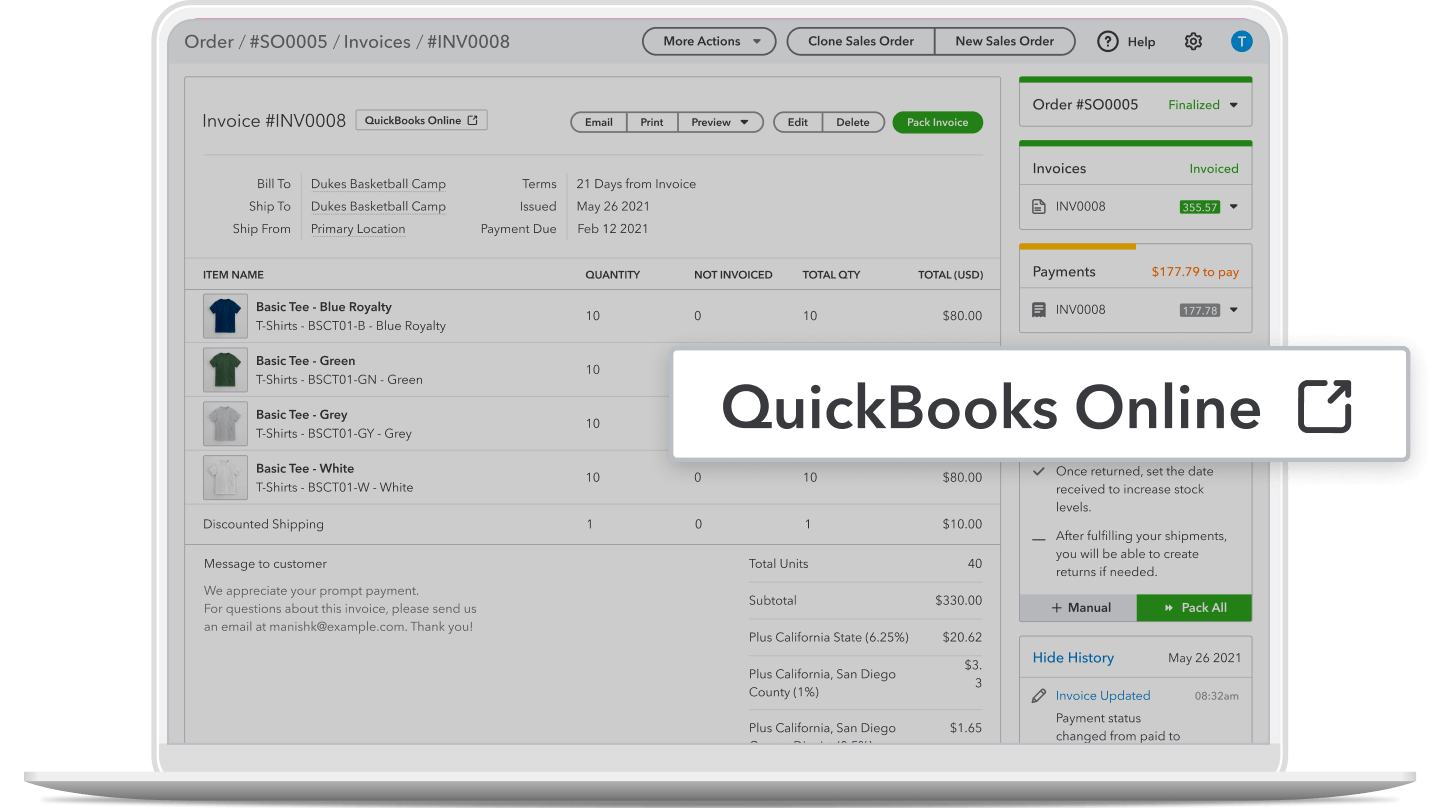
Task: Open the Primary Location link
Action: coord(358,229)
